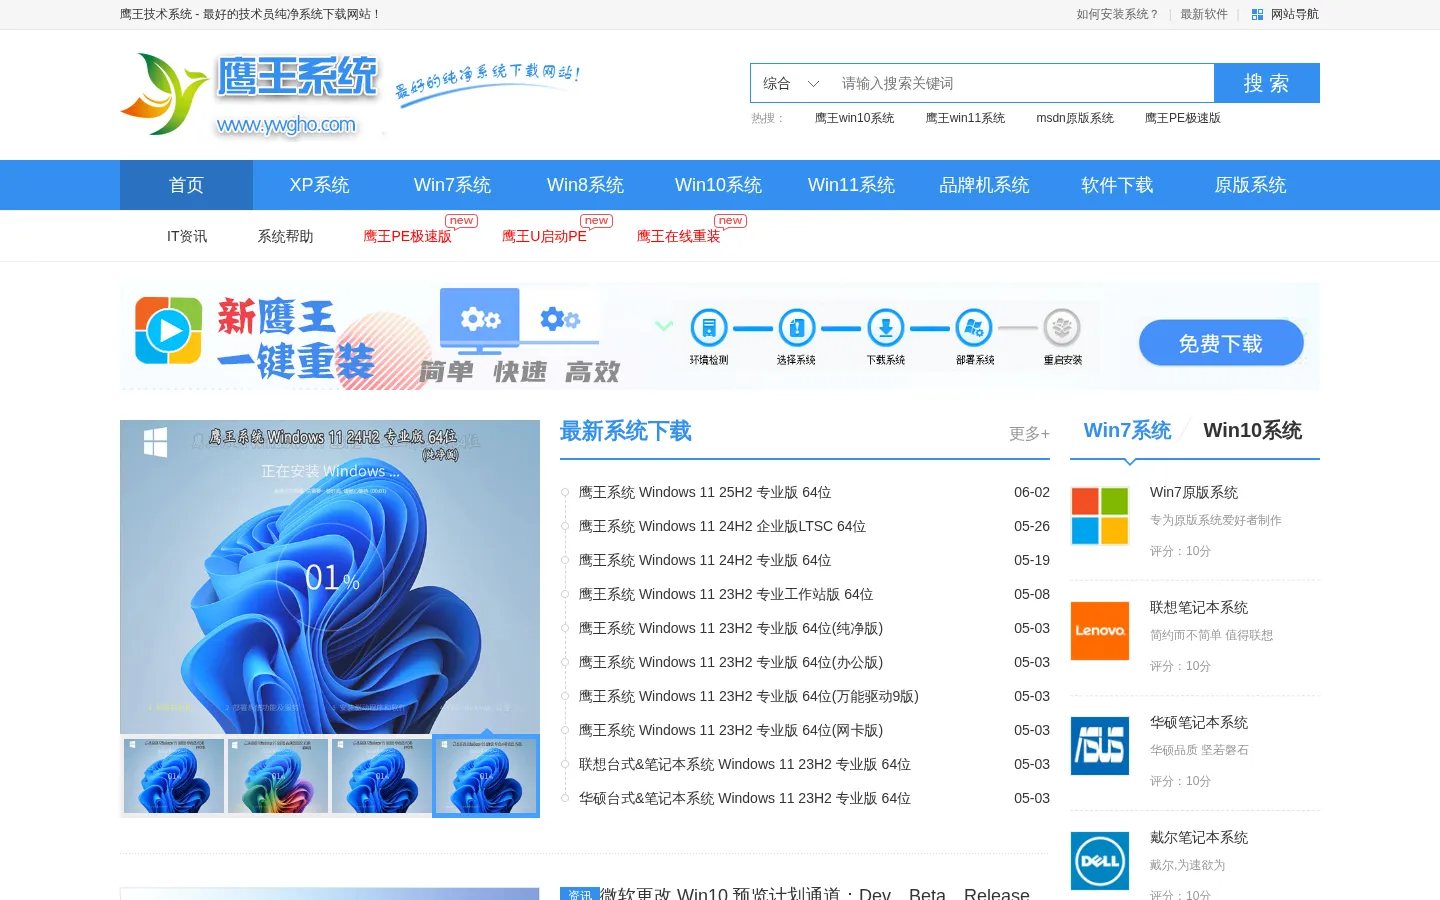Open 联想台式&笔记本系统 Windows 11 23H2 entry
The image size is (1440, 900).
click(x=745, y=764)
